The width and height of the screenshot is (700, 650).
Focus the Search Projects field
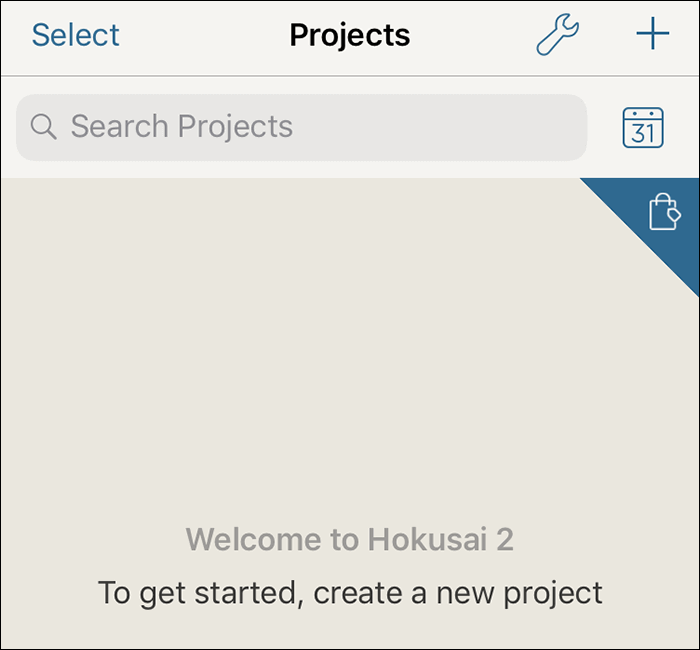(x=300, y=127)
